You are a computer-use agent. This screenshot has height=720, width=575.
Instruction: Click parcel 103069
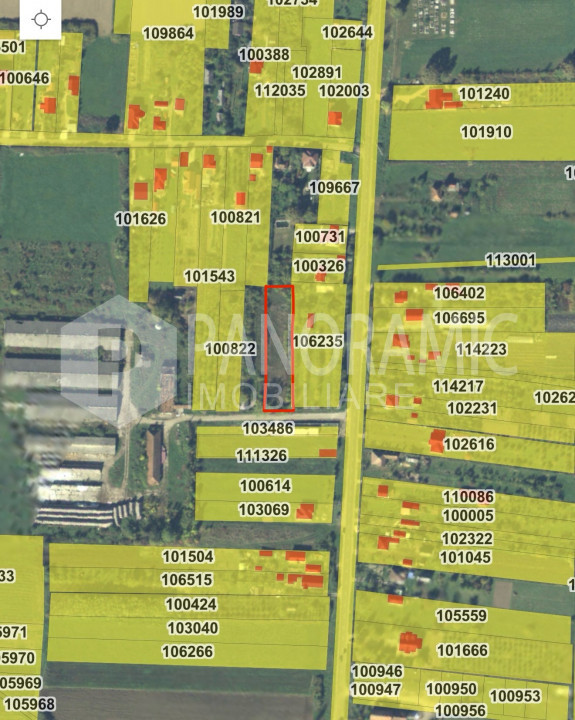click(x=264, y=510)
